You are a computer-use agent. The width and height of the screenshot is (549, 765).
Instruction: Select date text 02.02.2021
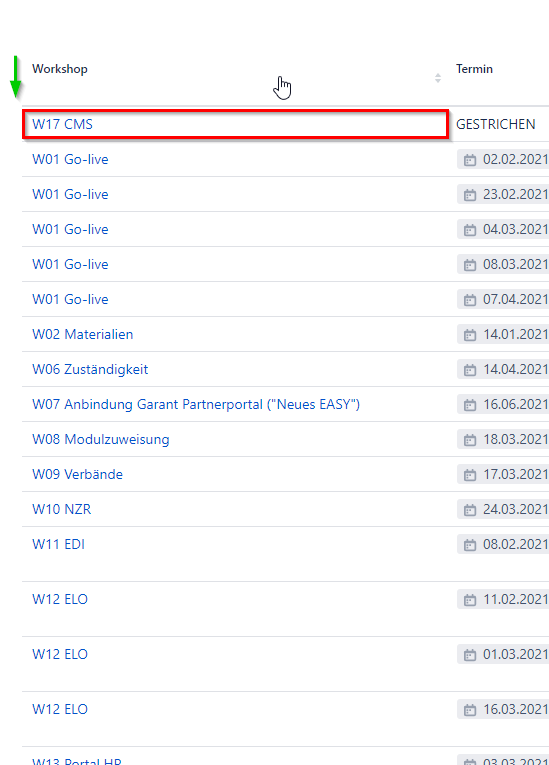[516, 160]
